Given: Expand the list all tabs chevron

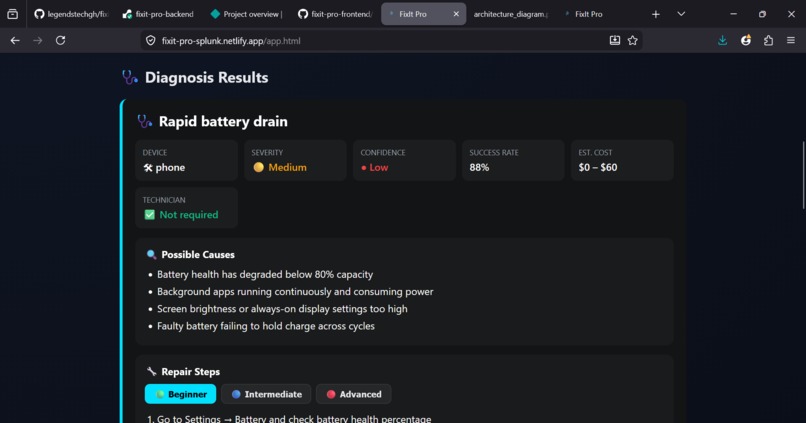Looking at the screenshot, I should (x=681, y=14).
